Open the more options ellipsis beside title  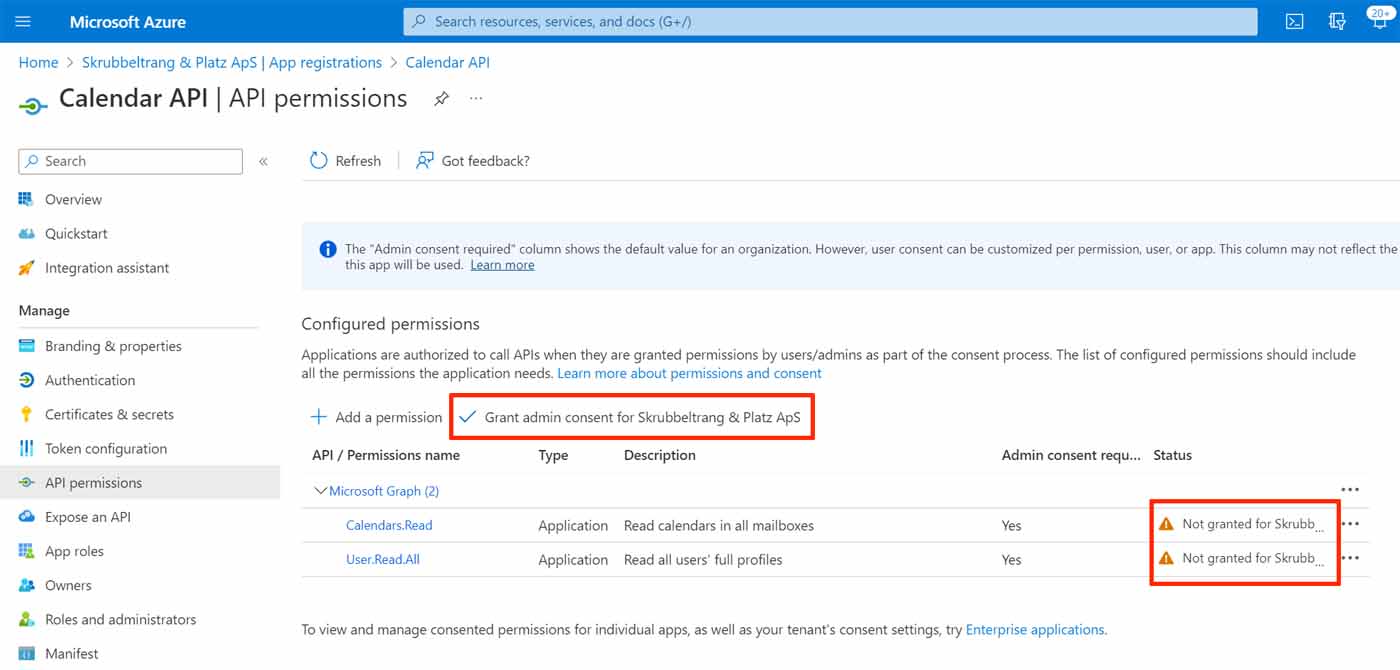pos(476,98)
